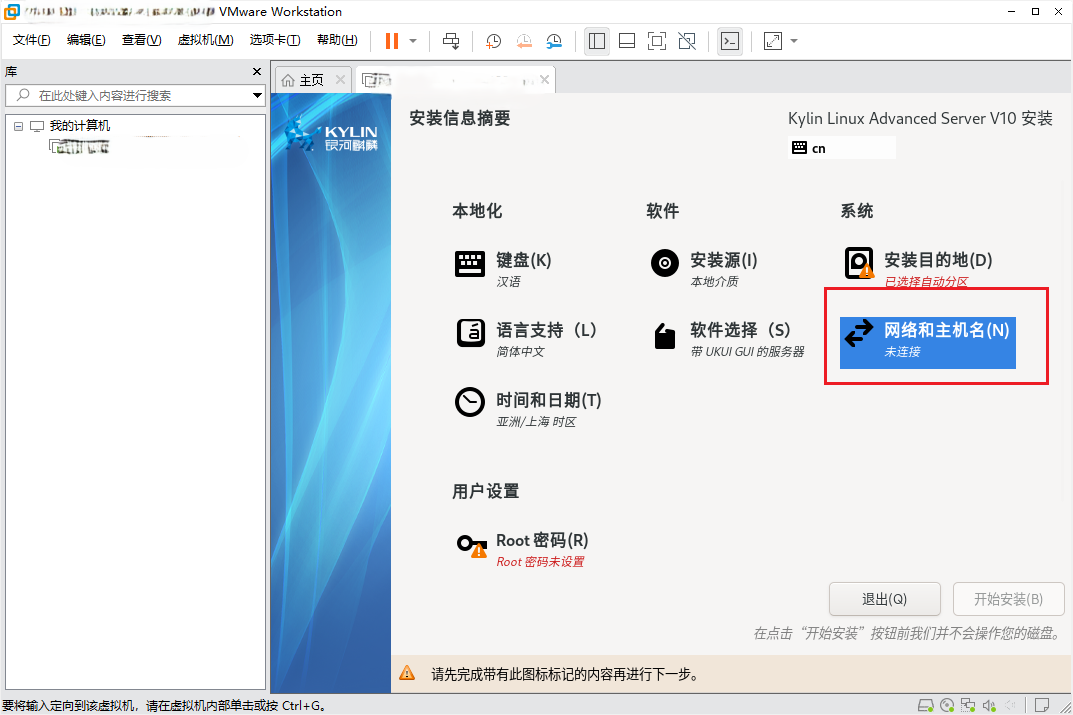Click the sound card status icon

click(x=990, y=705)
